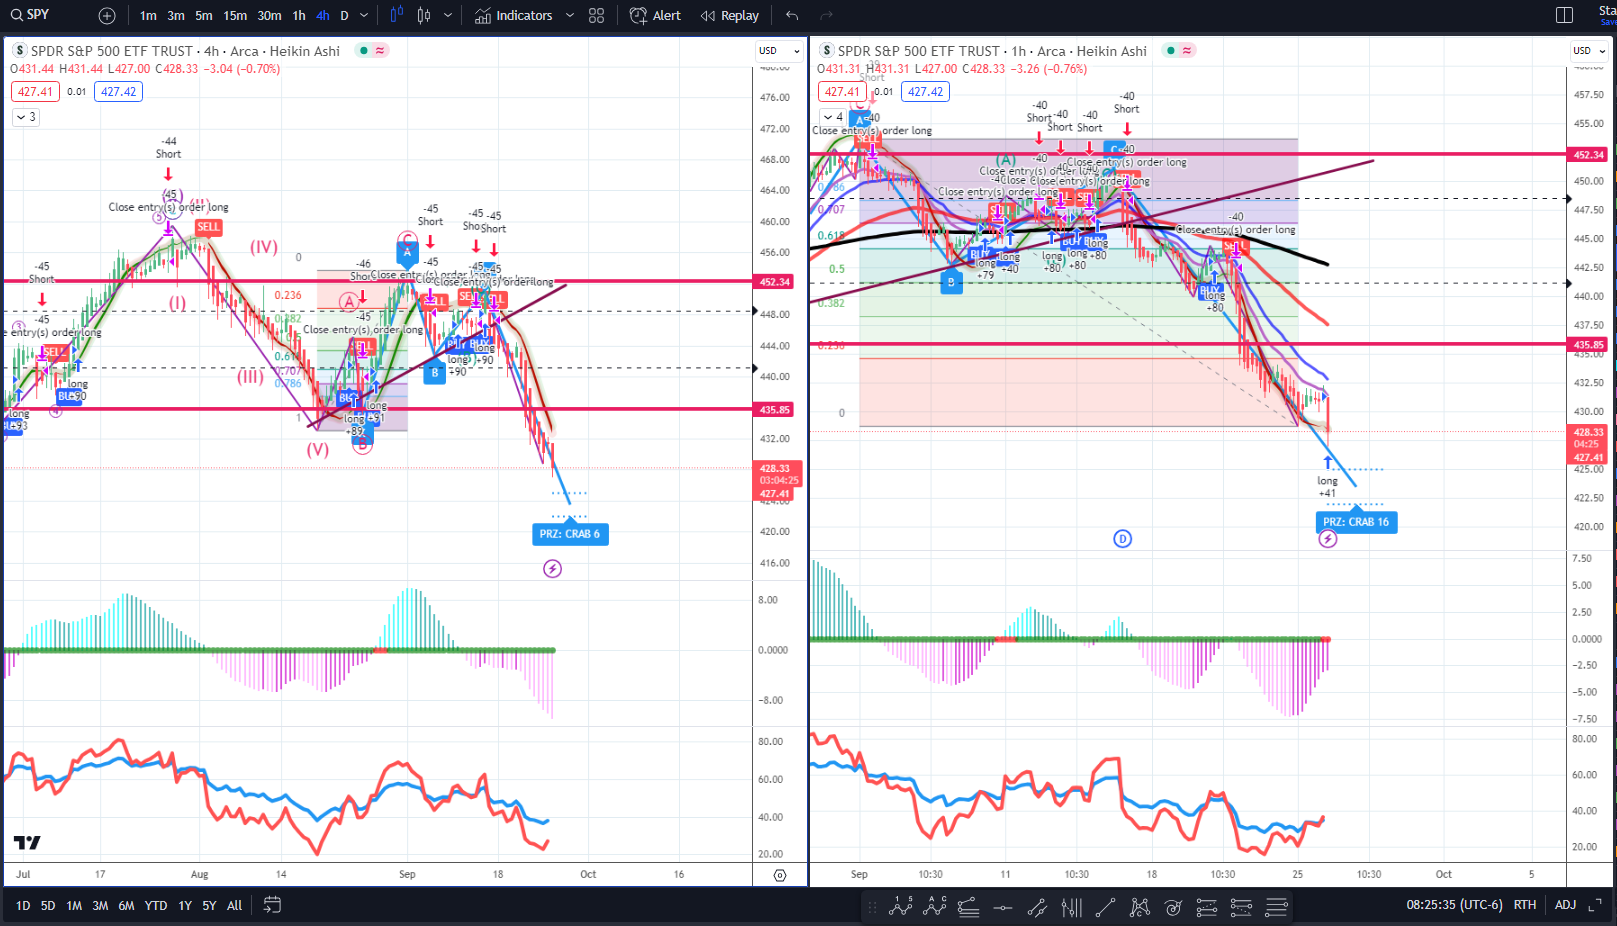Viewport: 1617px width, 926px height.
Task: Switch to the 3m interval
Action: [176, 16]
